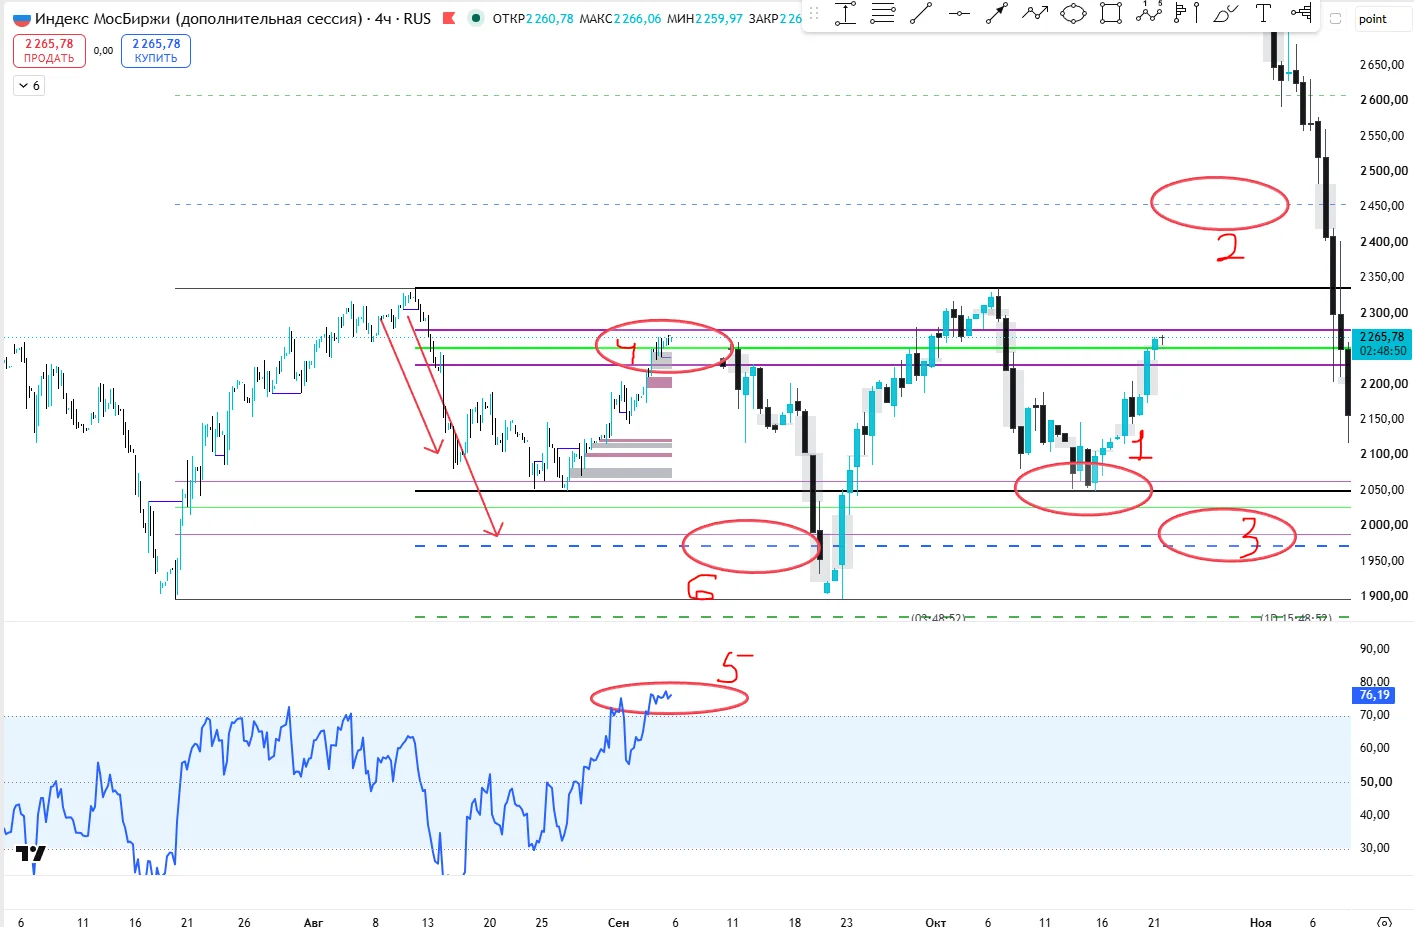
Task: Click the 2 450,00 price scale label
Action: click(1383, 206)
